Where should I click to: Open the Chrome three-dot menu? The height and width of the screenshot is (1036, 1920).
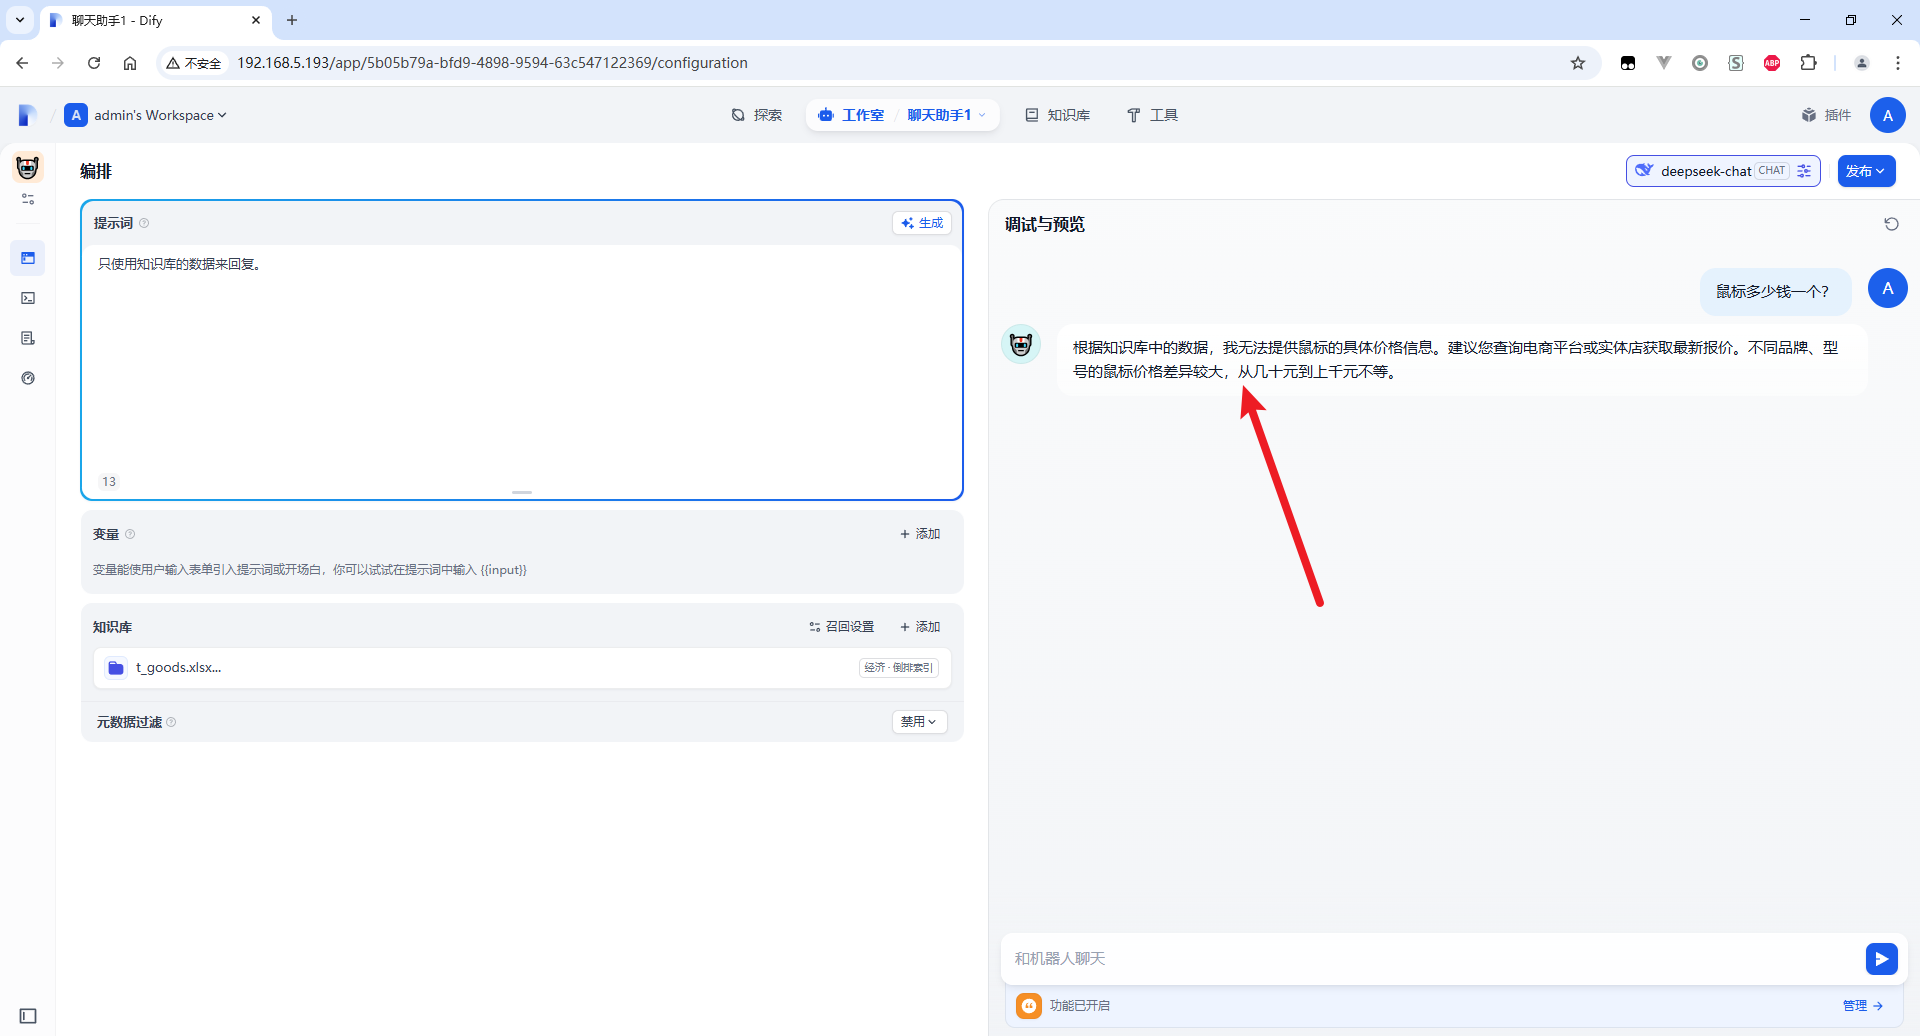tap(1897, 63)
